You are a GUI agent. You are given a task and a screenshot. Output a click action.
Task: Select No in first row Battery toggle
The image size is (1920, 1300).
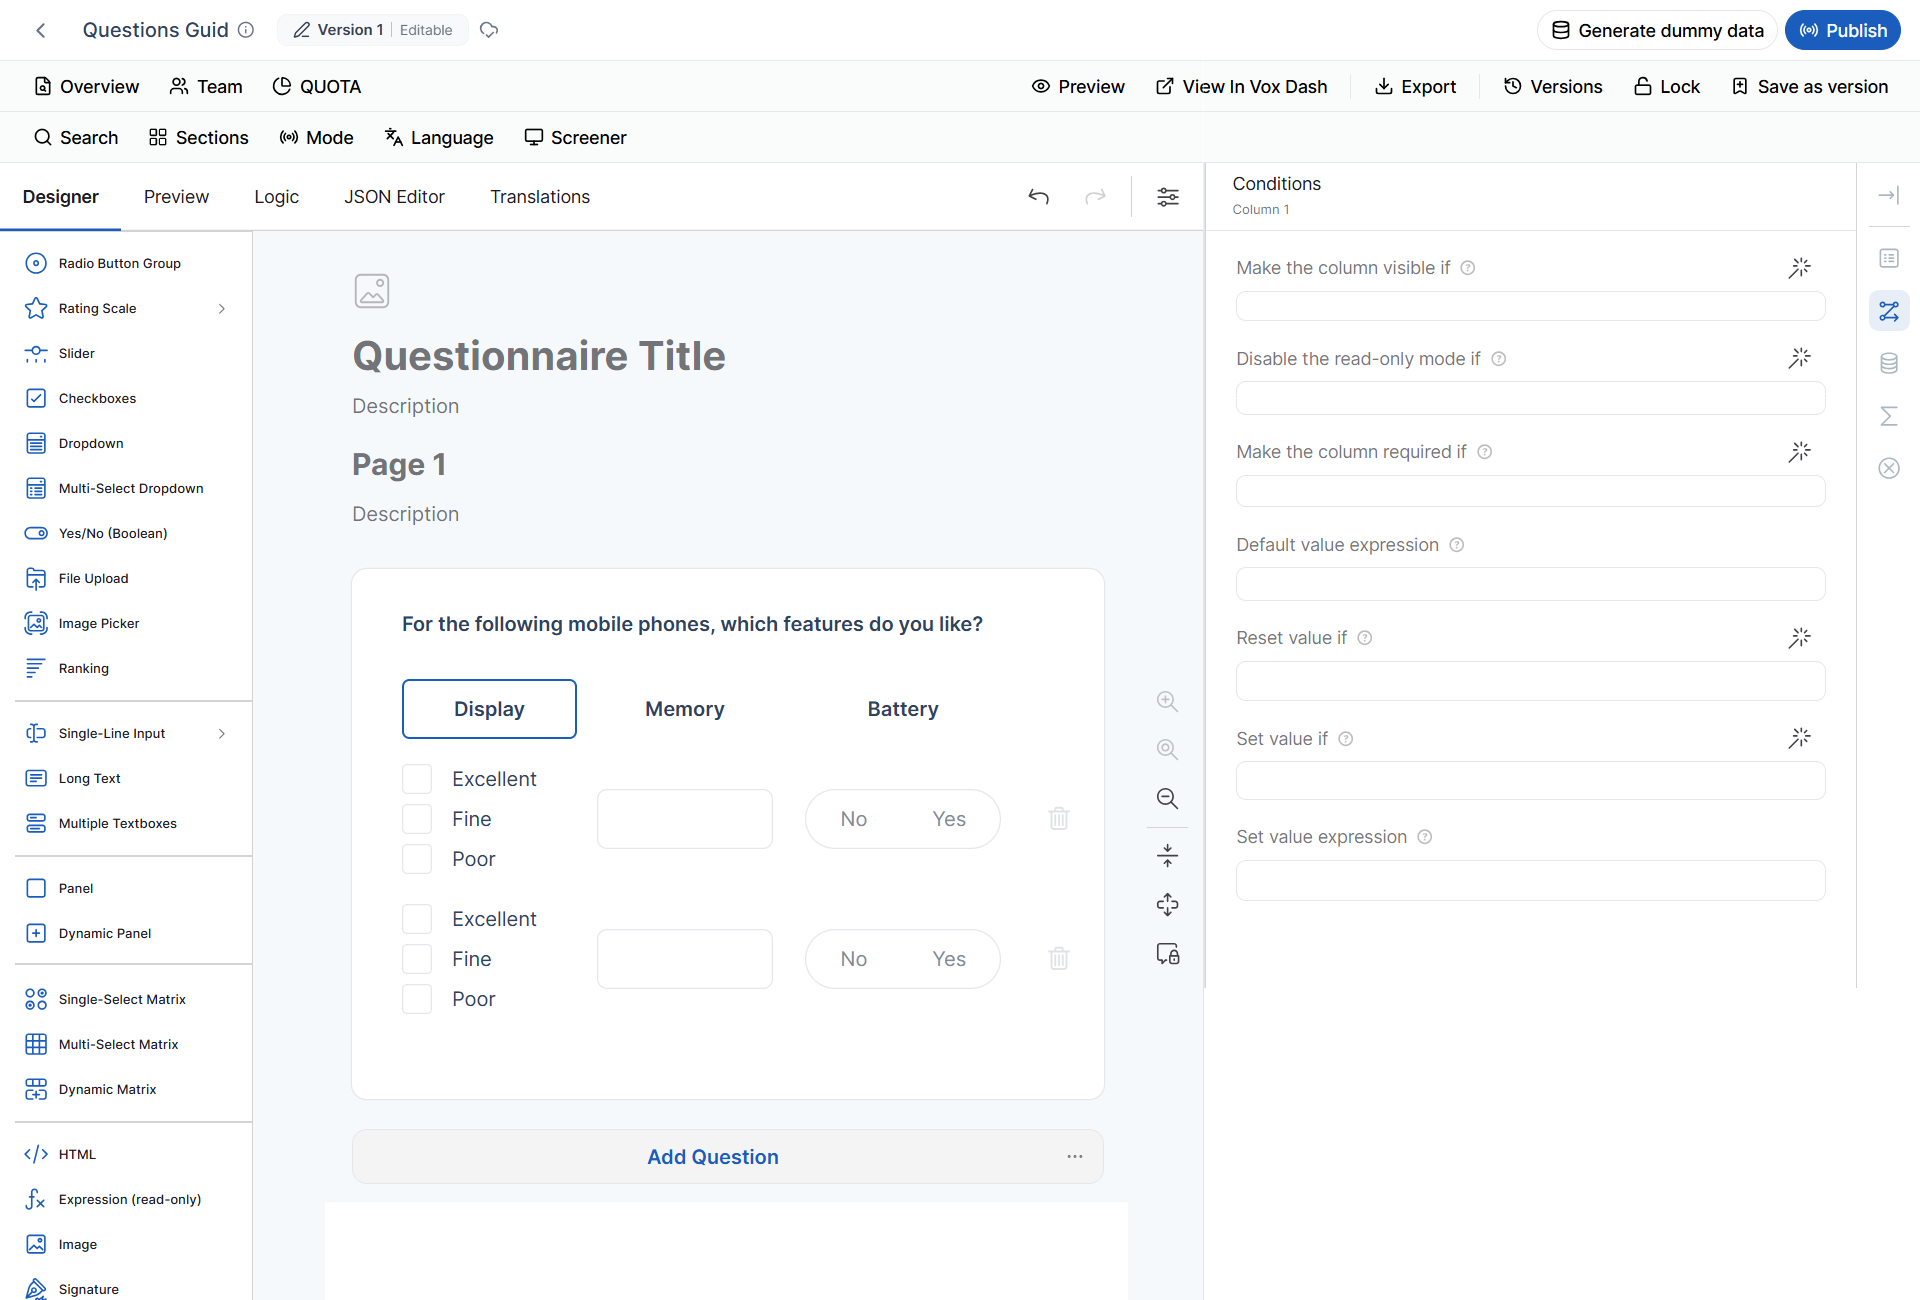coord(853,819)
